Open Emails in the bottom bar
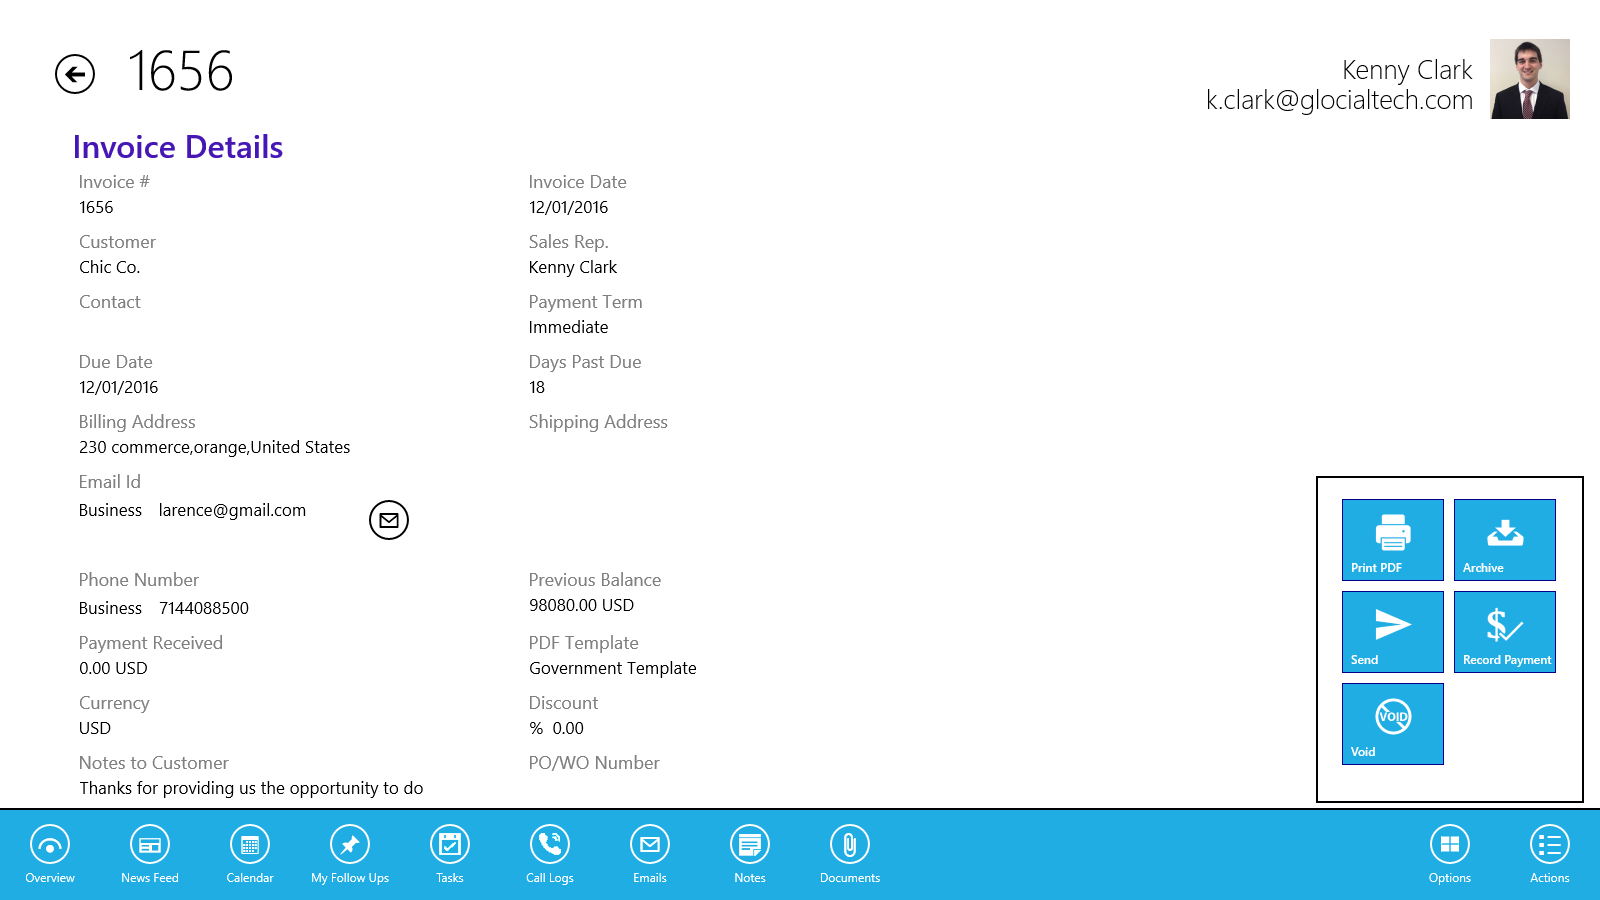The height and width of the screenshot is (900, 1600). point(650,855)
